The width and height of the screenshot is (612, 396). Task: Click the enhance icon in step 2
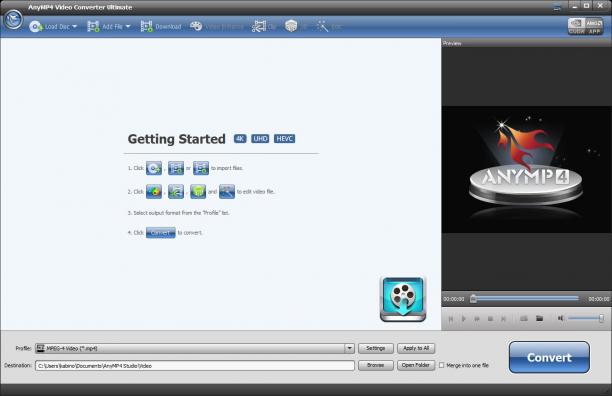(x=154, y=192)
